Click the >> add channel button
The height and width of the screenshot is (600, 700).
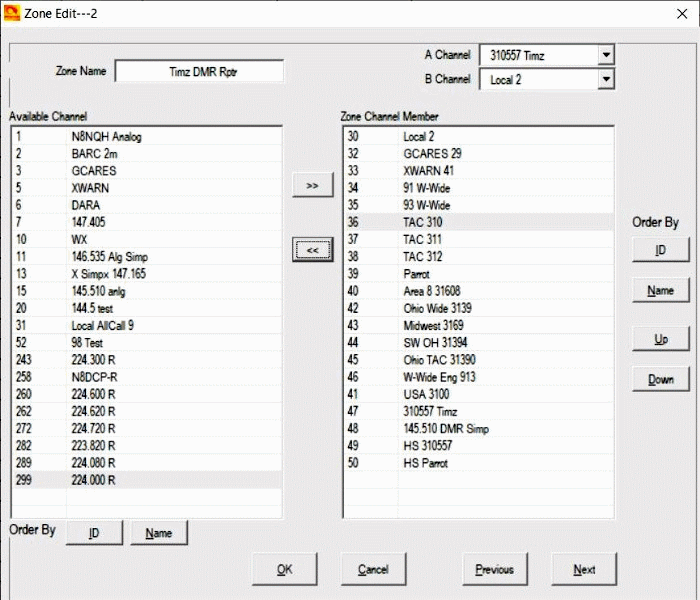tap(312, 185)
